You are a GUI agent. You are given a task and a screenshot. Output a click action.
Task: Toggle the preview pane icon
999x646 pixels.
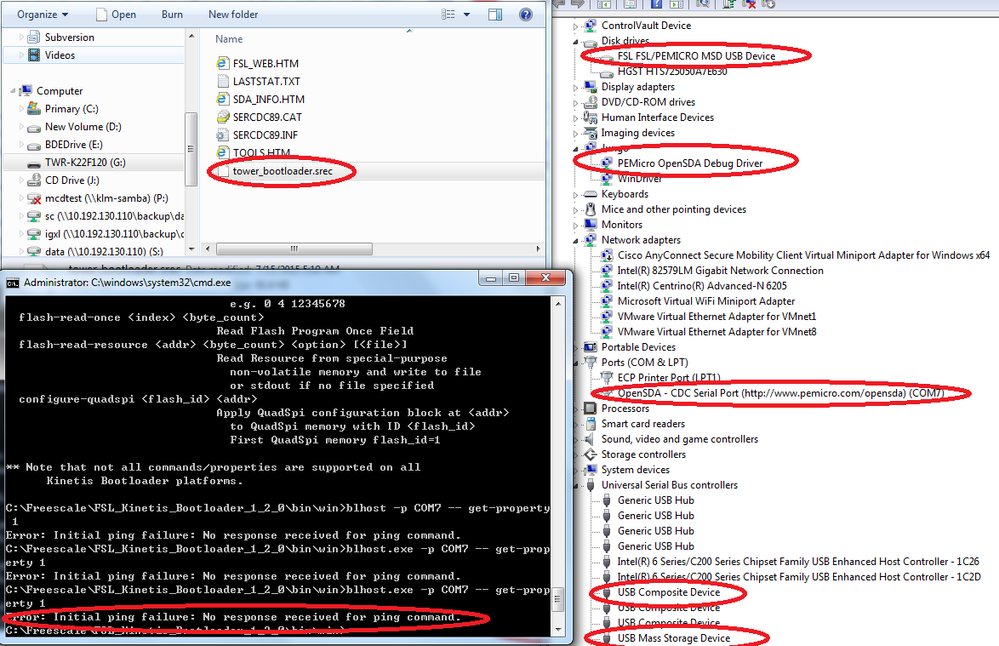coord(495,14)
